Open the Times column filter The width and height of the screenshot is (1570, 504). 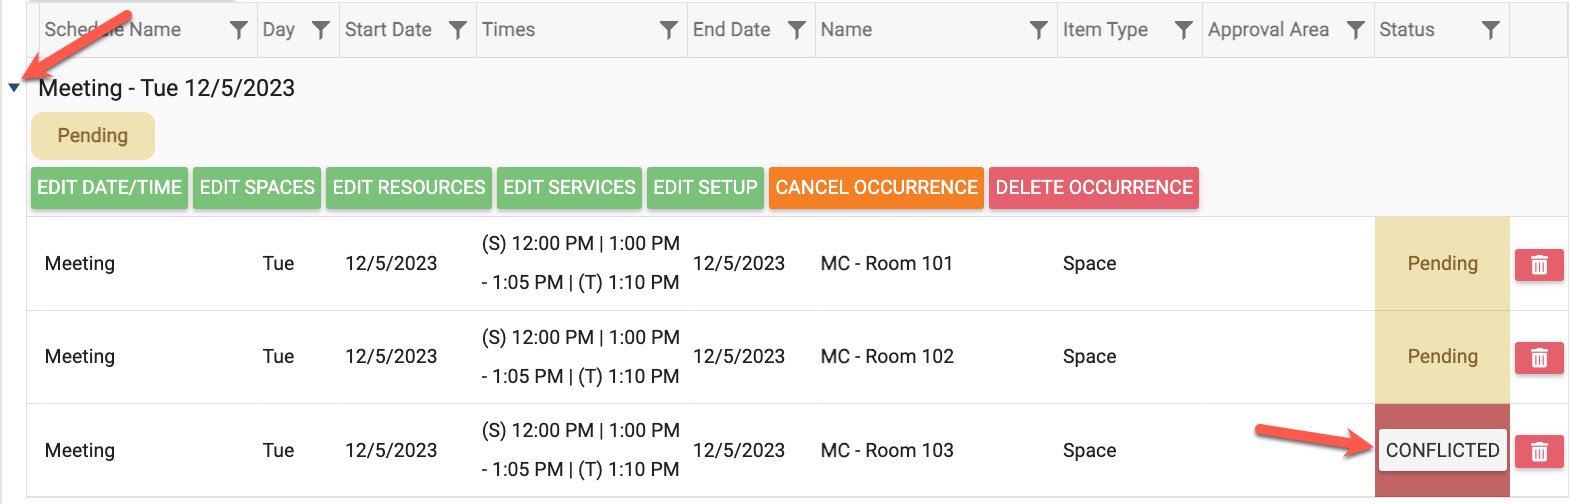pyautogui.click(x=669, y=30)
